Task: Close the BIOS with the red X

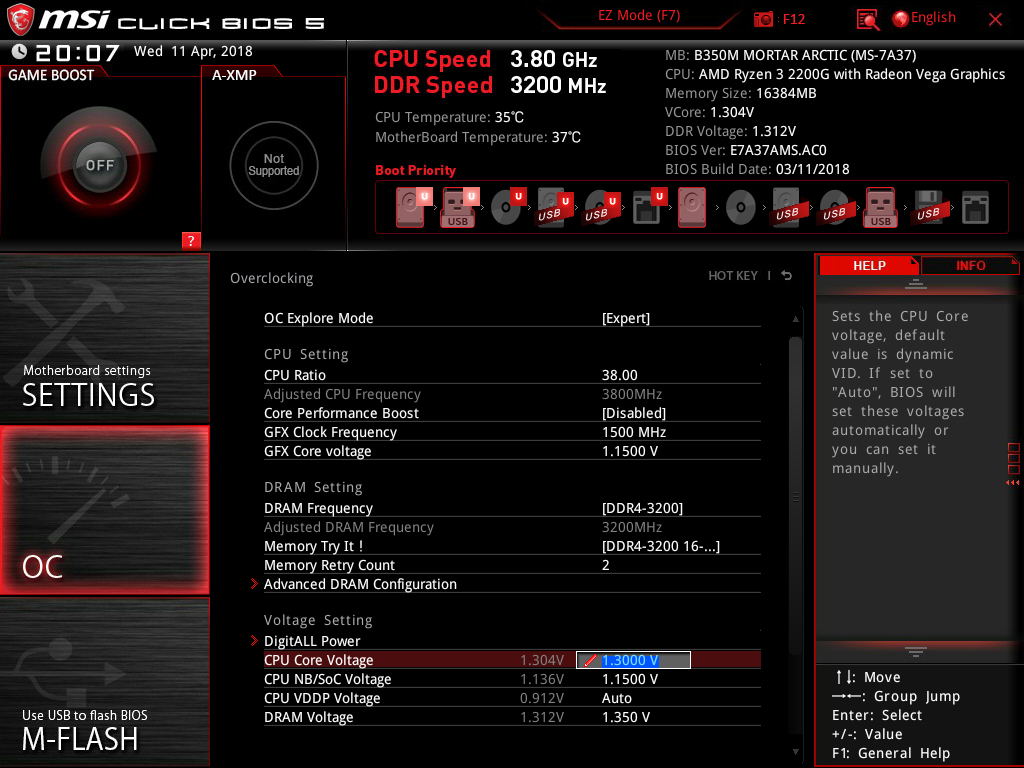Action: coord(995,20)
